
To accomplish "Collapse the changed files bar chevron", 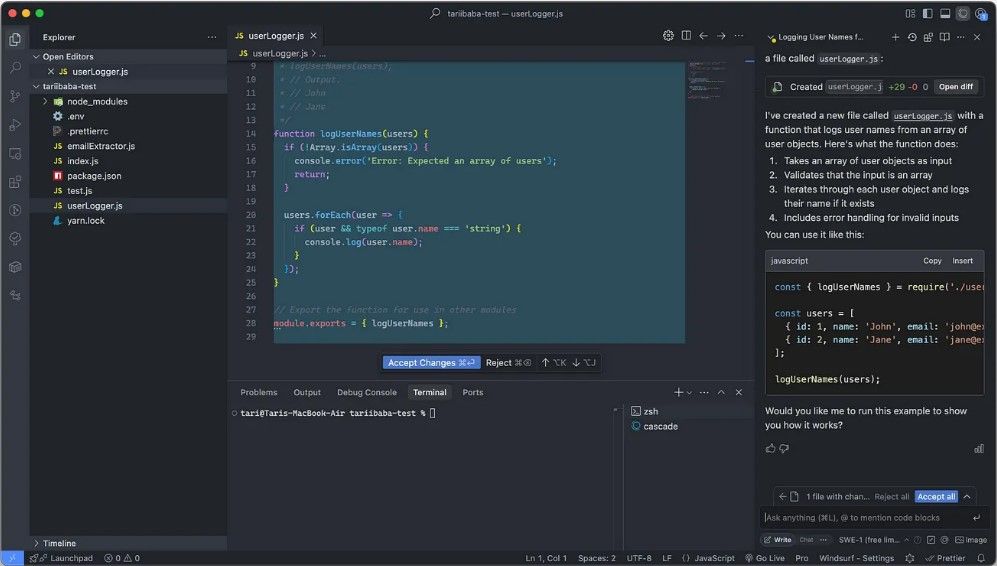I will click(x=967, y=497).
